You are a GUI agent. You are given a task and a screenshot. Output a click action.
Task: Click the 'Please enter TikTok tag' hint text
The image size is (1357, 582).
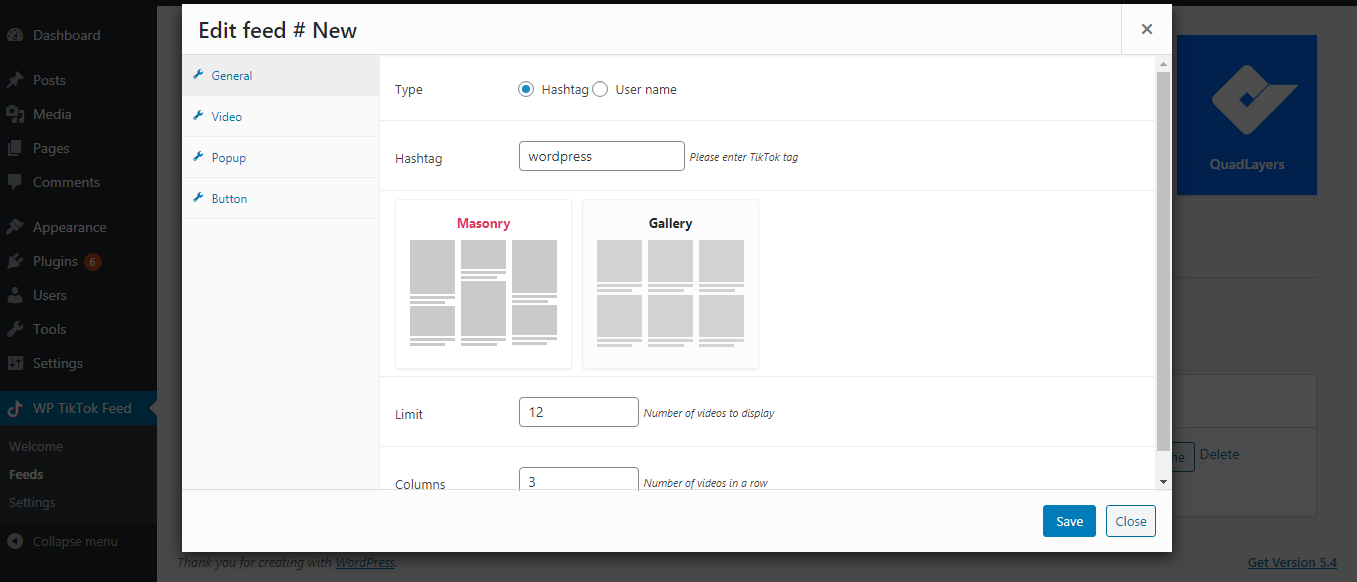coord(744,157)
